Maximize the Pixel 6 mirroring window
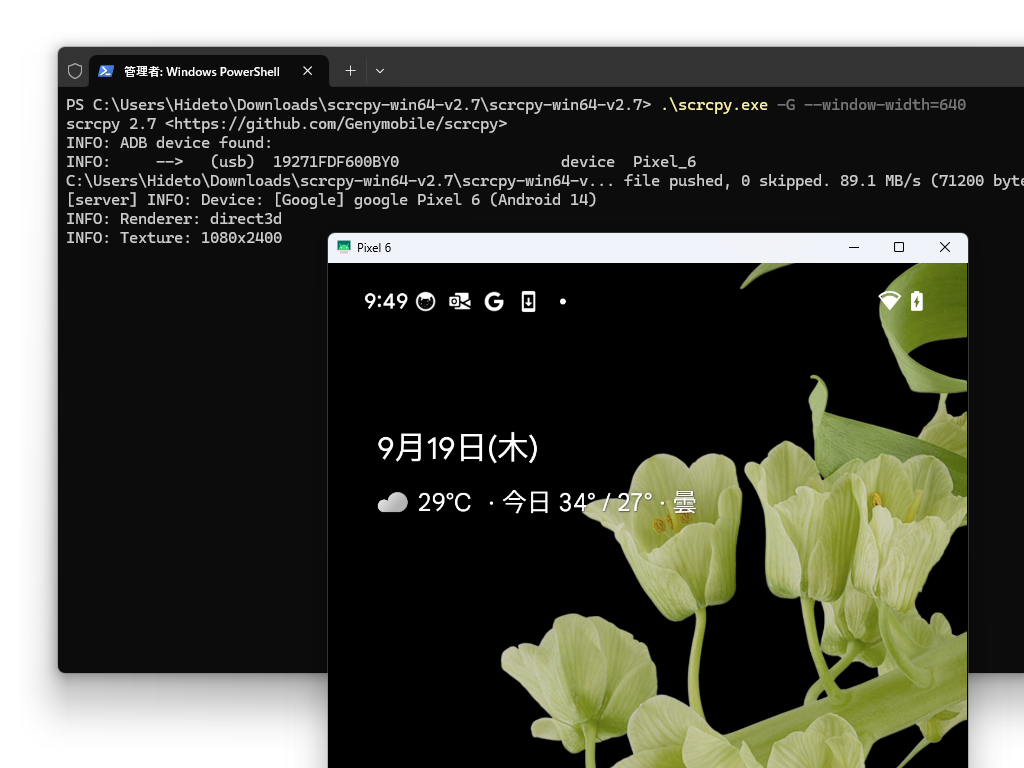Image resolution: width=1024 pixels, height=768 pixels. point(898,247)
